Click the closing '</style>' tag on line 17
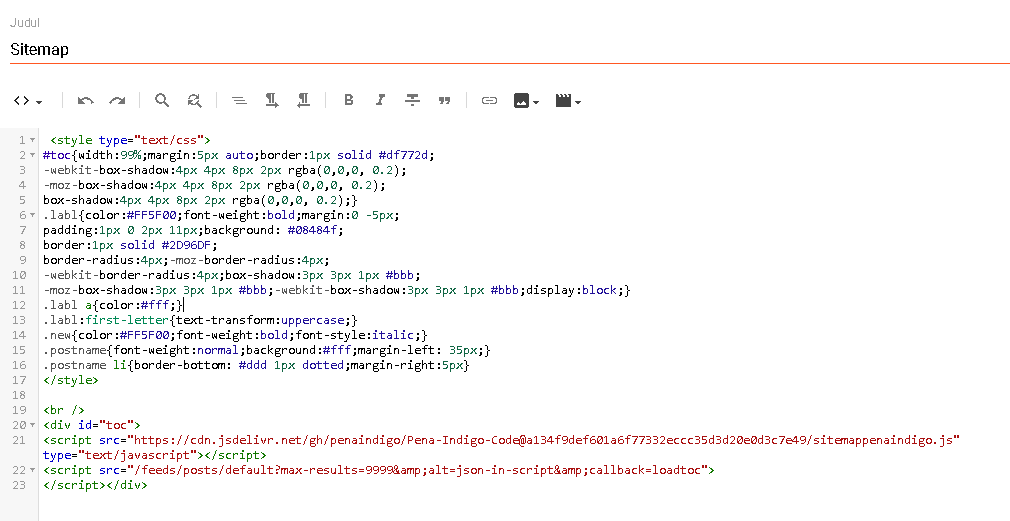 (x=71, y=380)
